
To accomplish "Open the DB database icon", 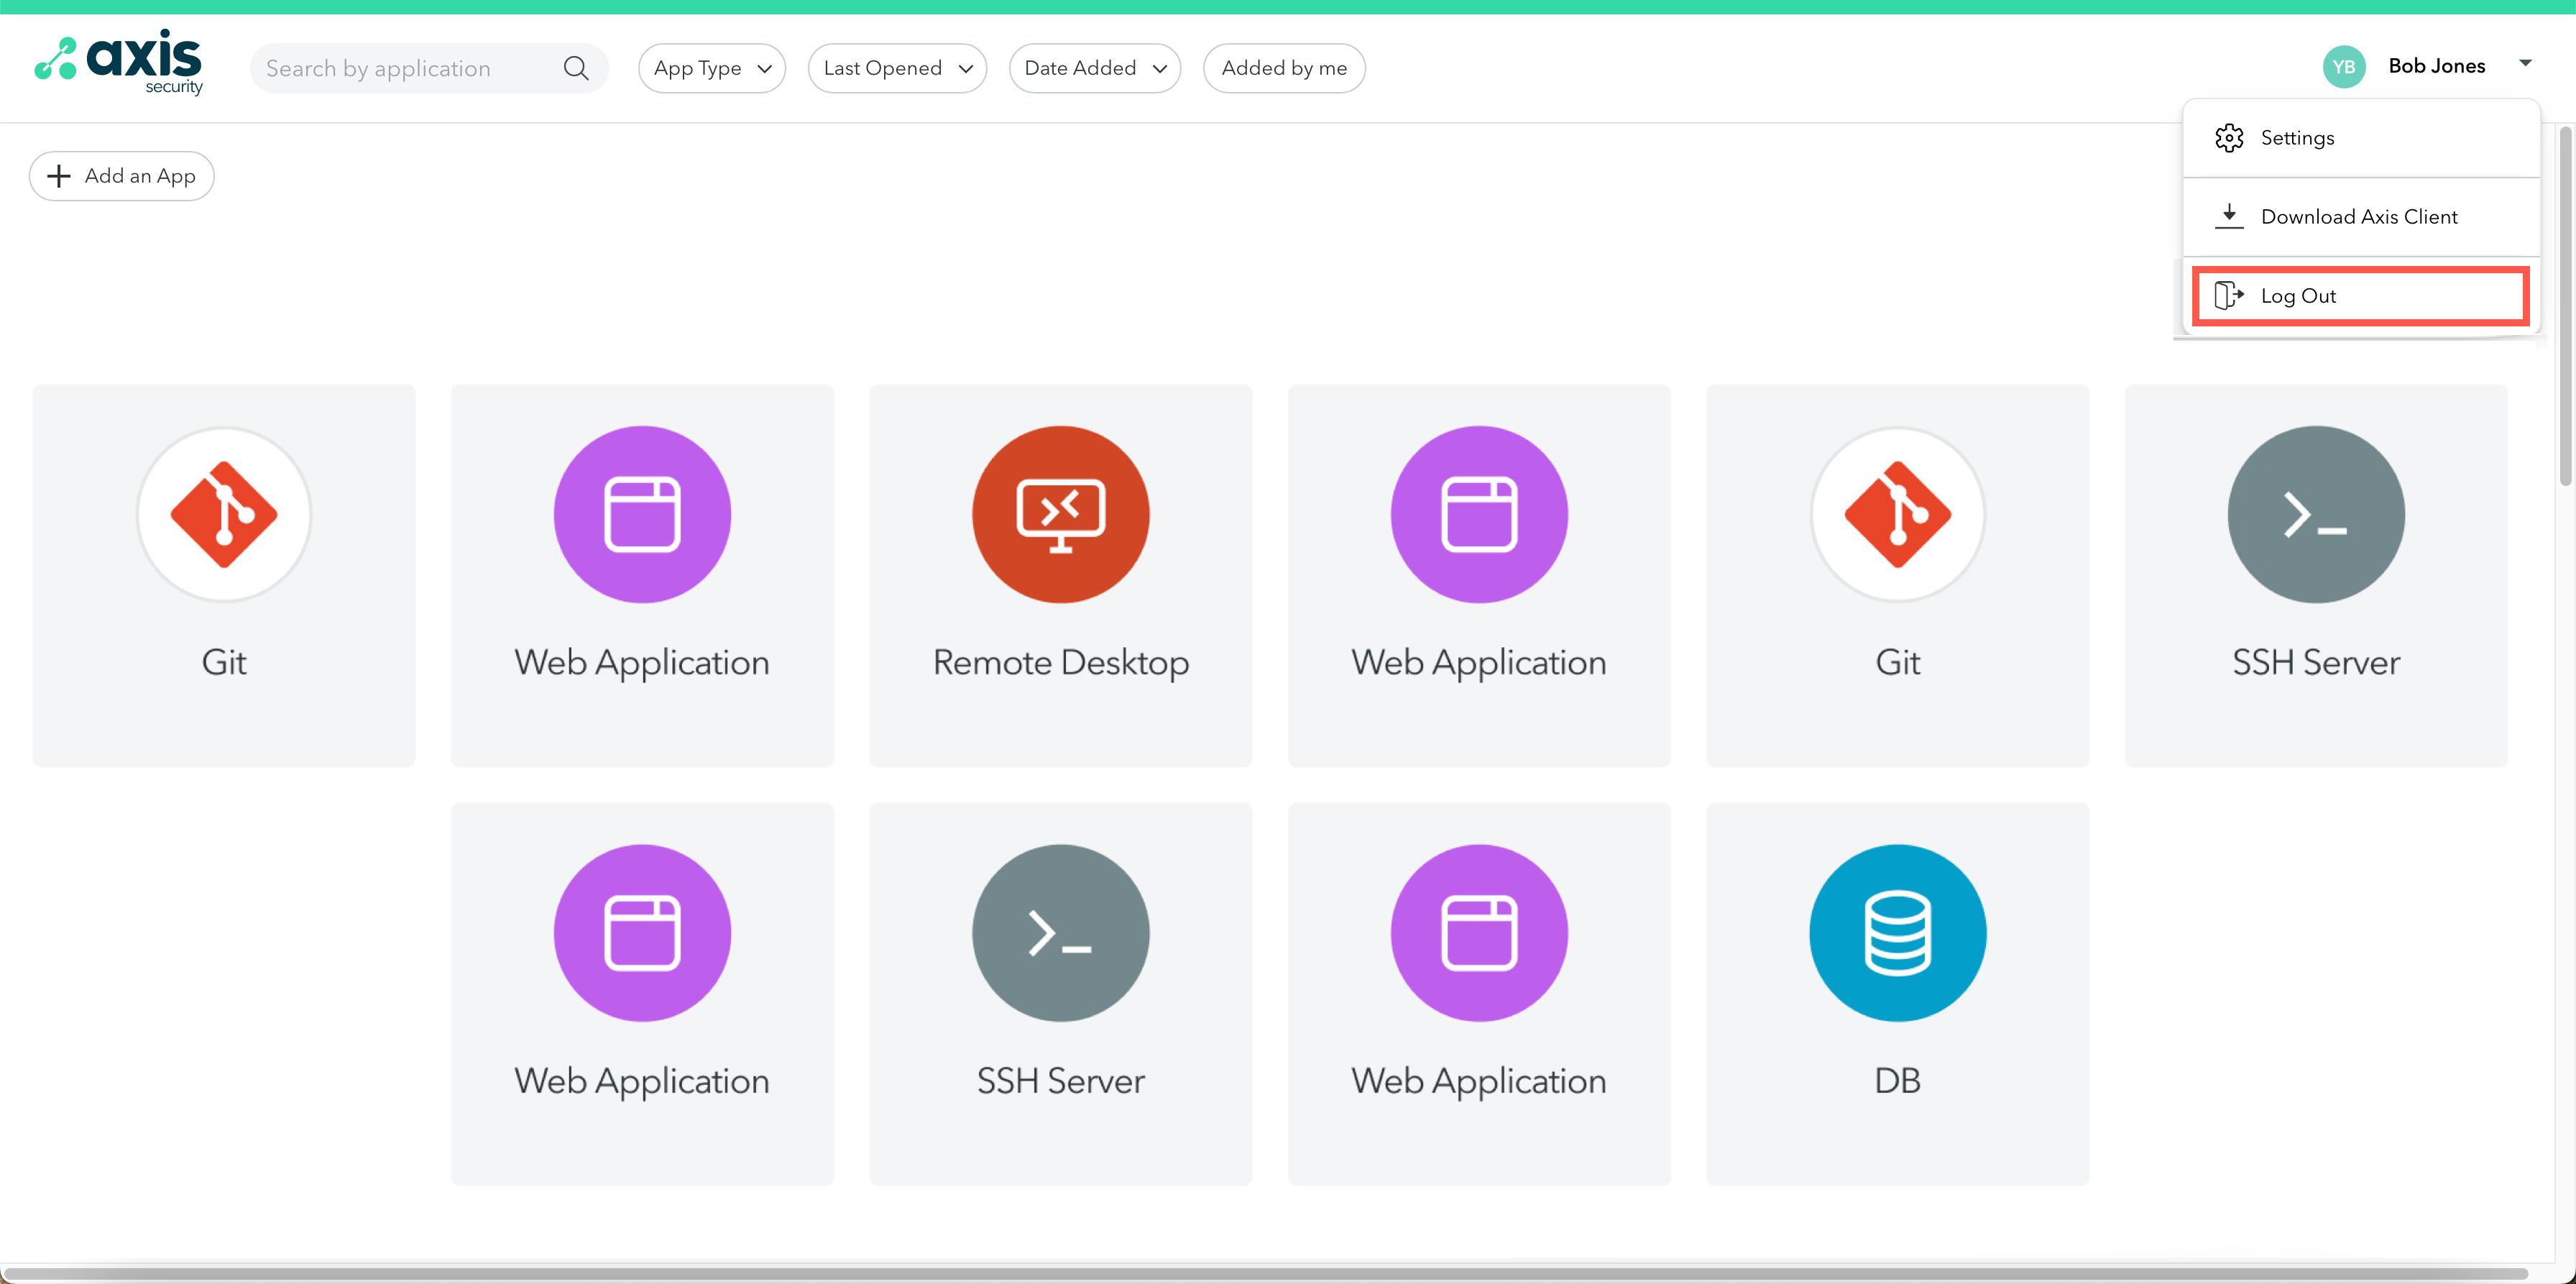I will 1897,933.
